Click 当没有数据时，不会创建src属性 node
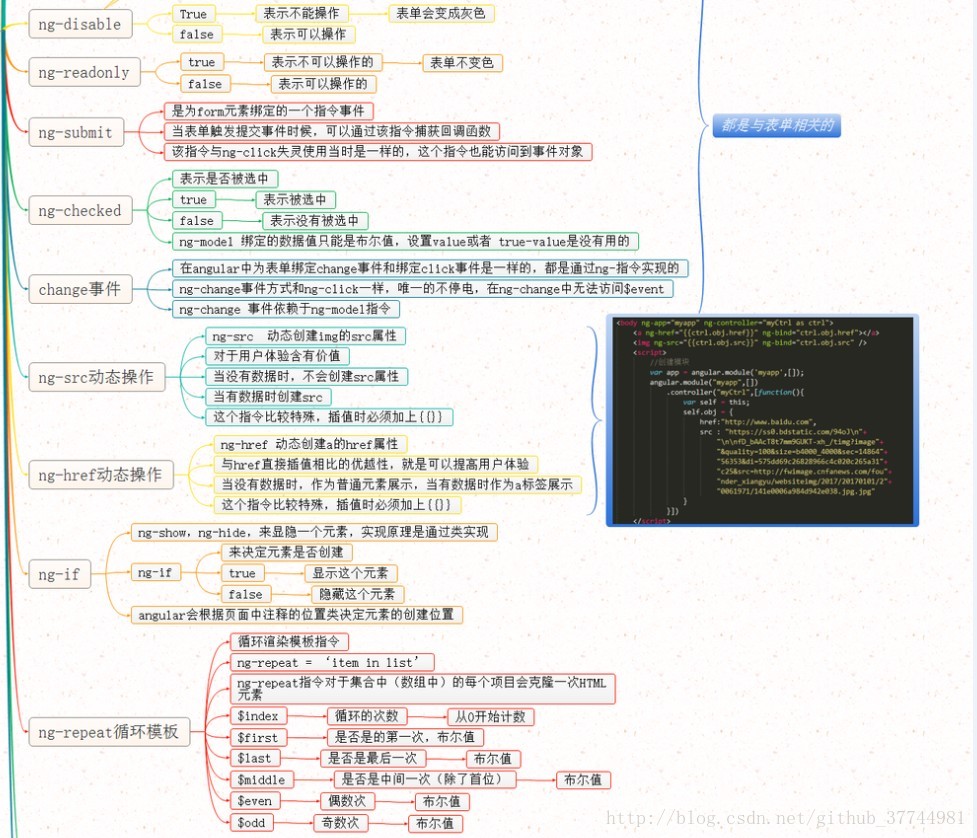The image size is (977, 838). pos(307,376)
